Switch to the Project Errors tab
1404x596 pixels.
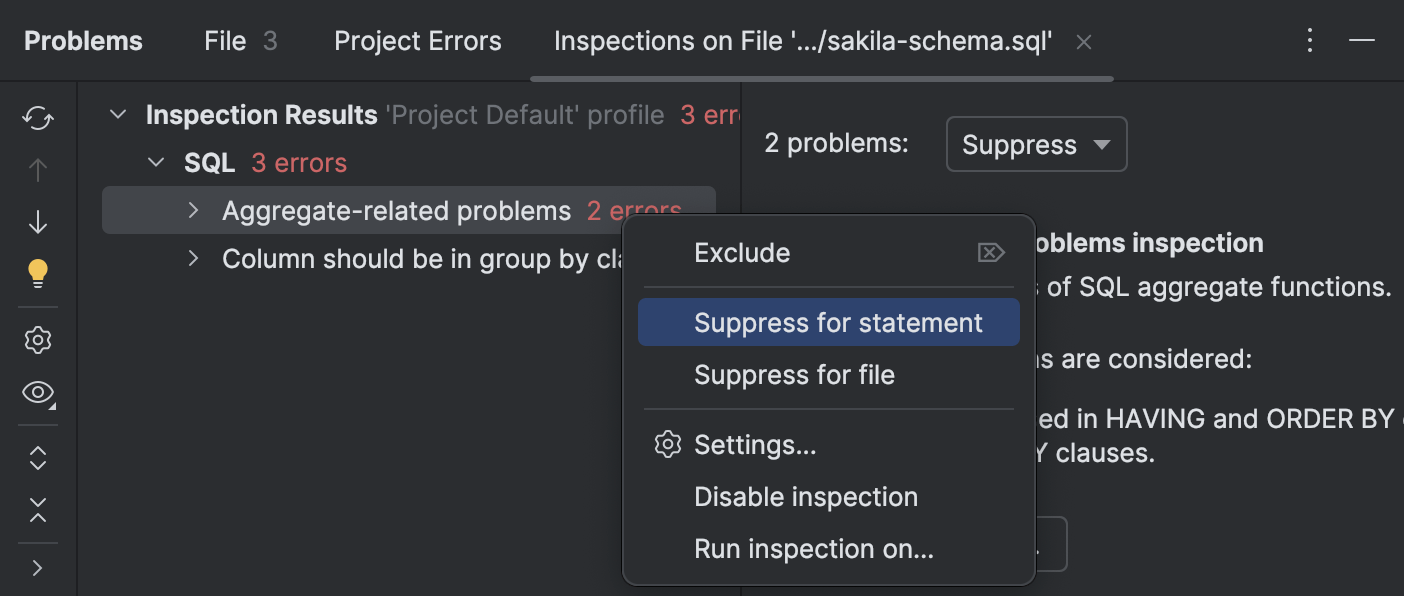[417, 41]
